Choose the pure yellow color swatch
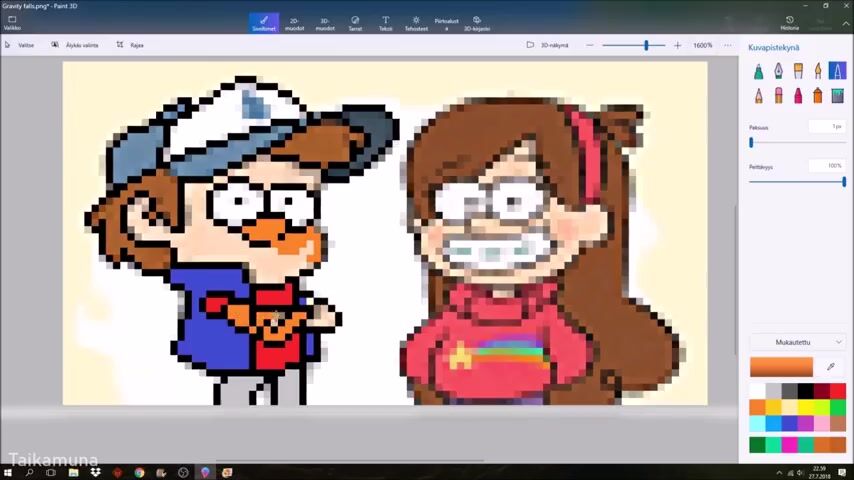The image size is (854, 480). pyautogui.click(x=806, y=407)
